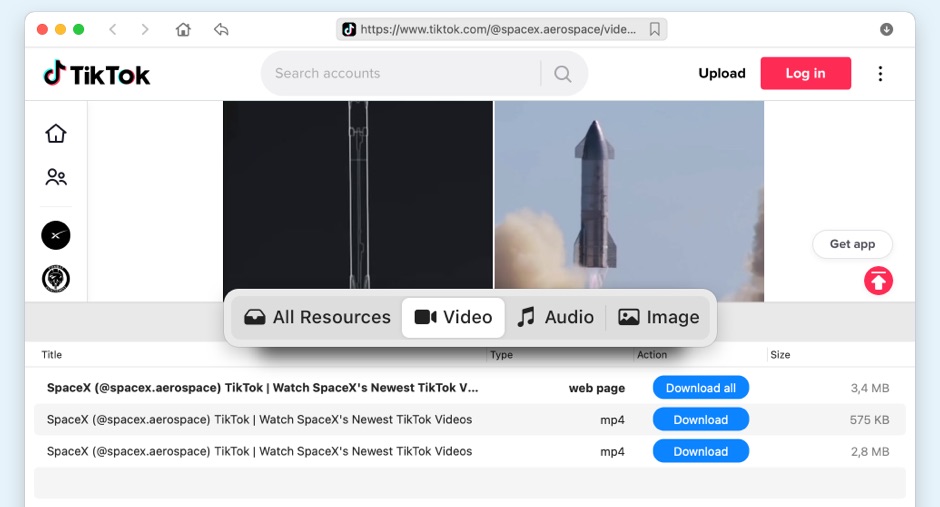Viewport: 940px width, 507px height.
Task: Click the 'web page' type cell
Action: (x=596, y=388)
